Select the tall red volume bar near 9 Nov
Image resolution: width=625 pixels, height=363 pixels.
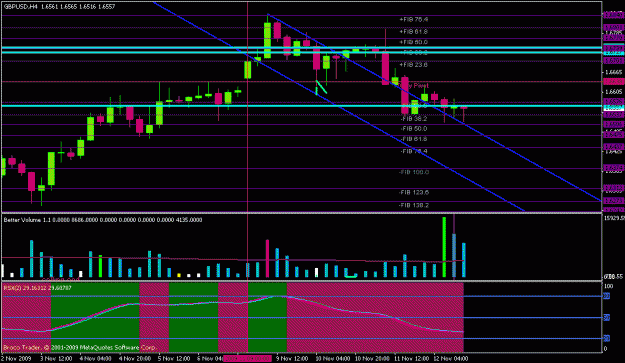tap(267, 258)
